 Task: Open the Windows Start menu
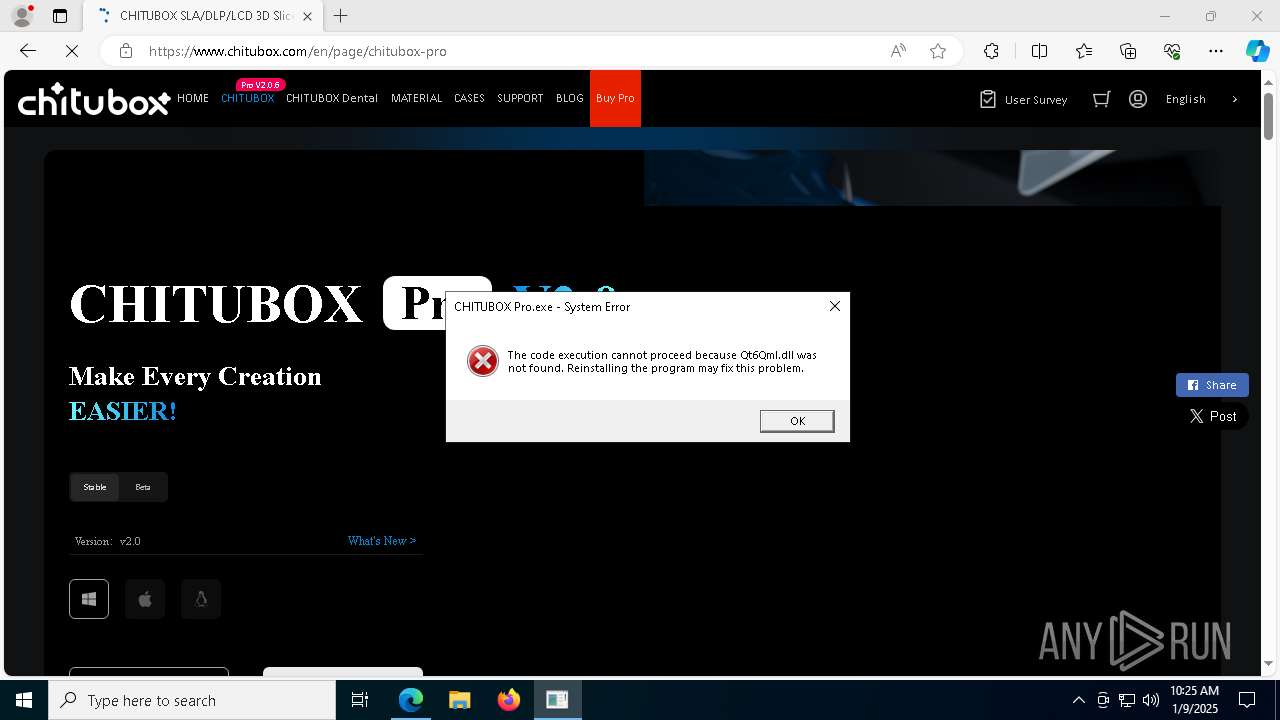pos(24,700)
